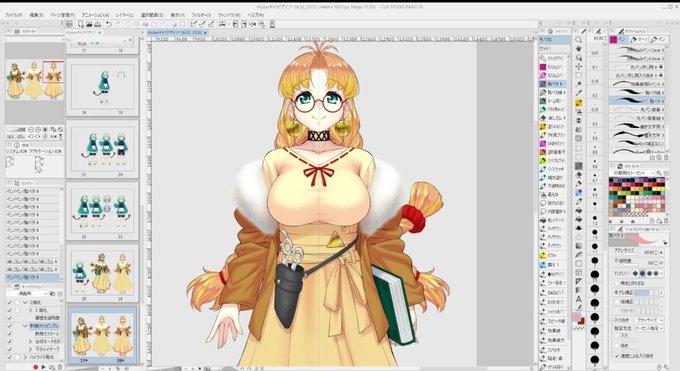Select the last highlighted history entry ペン/ペン/製ペタ
The image size is (680, 371).
point(33,277)
